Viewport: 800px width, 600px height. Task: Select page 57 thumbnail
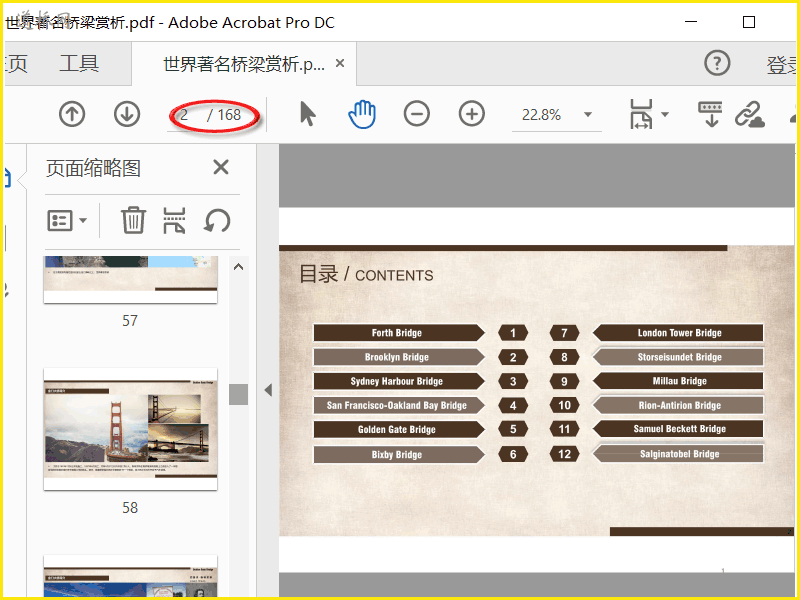point(131,279)
